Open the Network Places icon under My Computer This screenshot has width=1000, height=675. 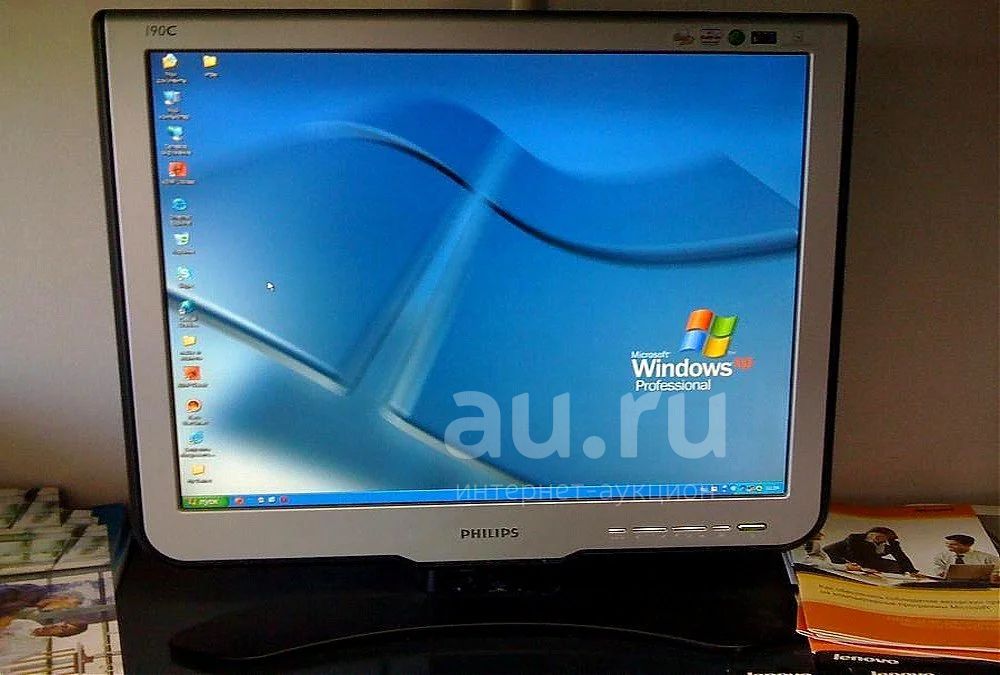click(175, 134)
